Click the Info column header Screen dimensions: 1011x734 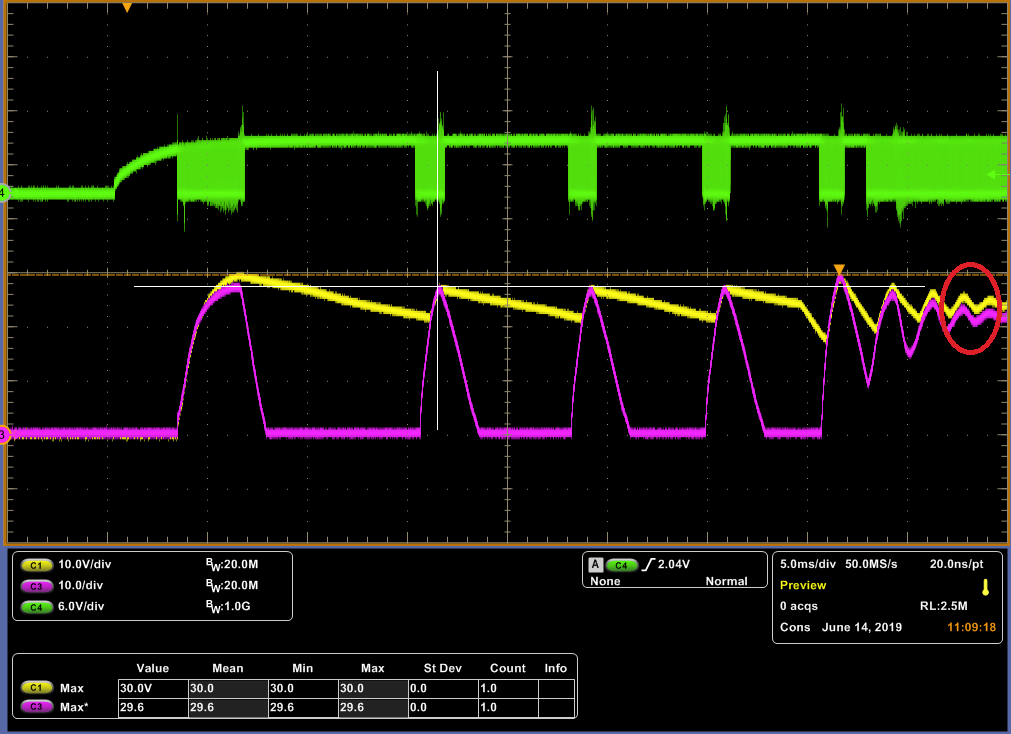555,668
